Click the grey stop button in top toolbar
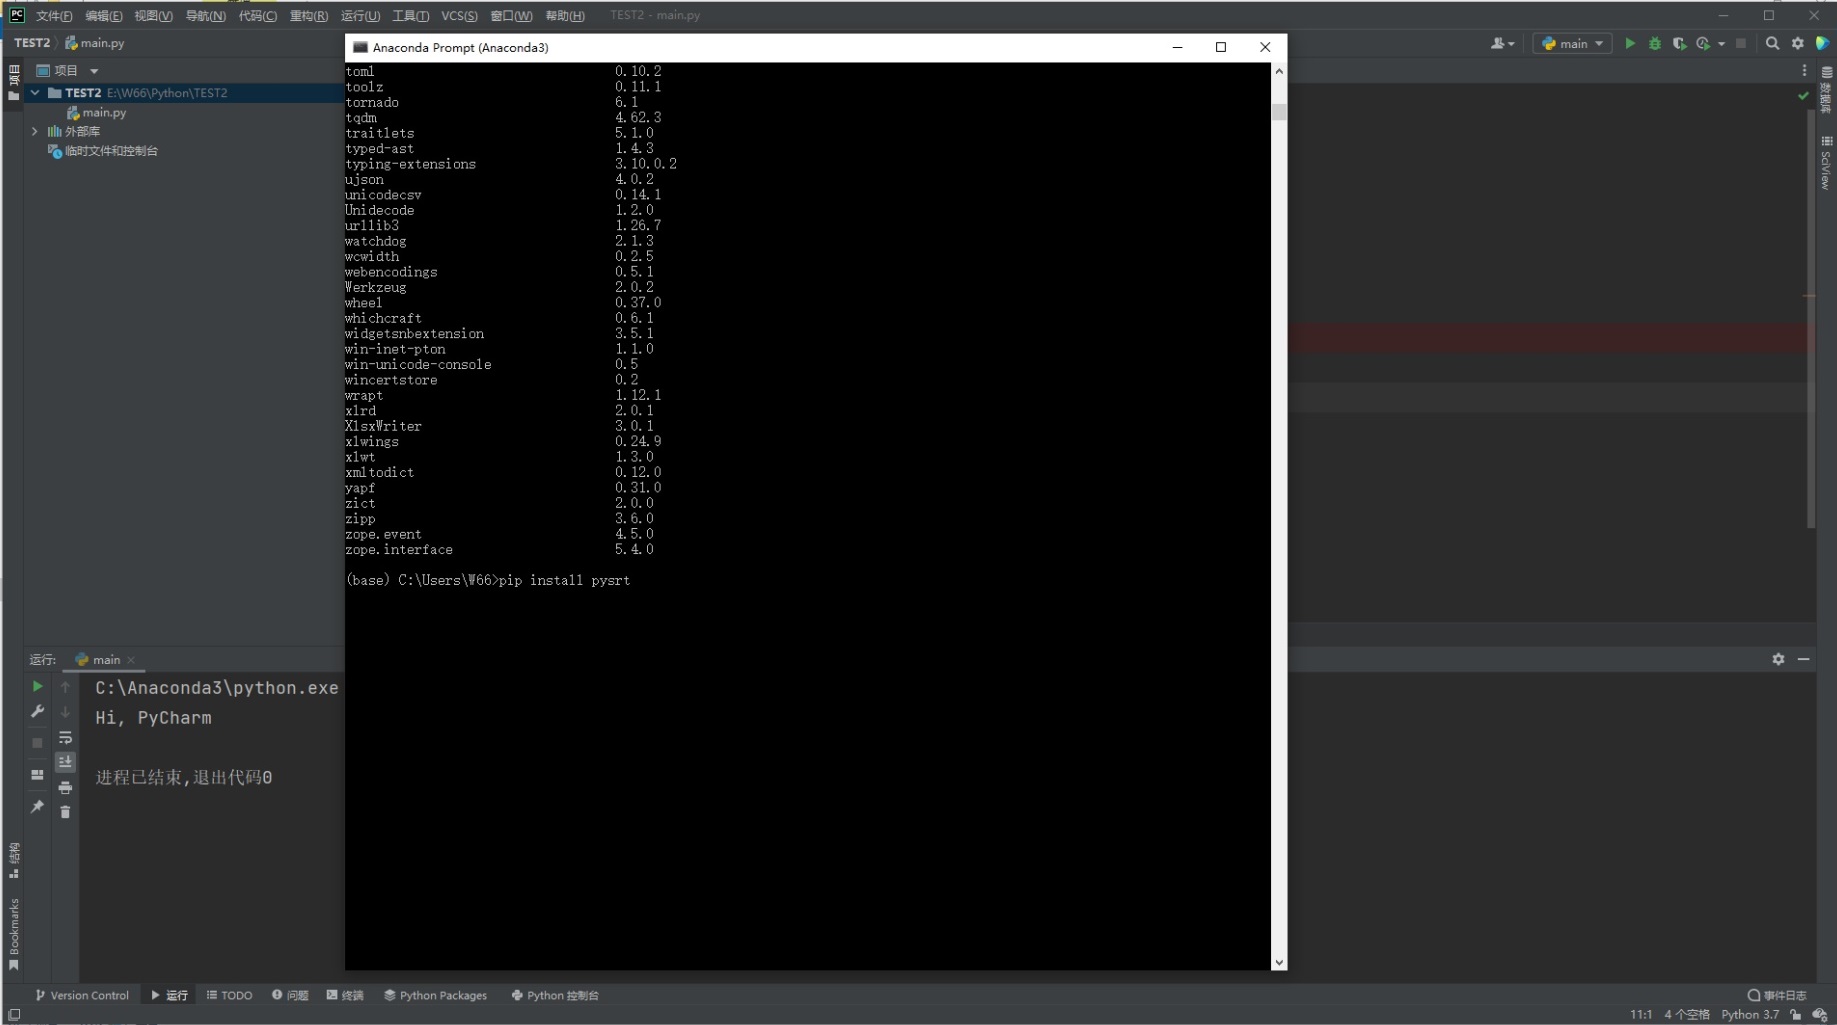 pos(1741,43)
